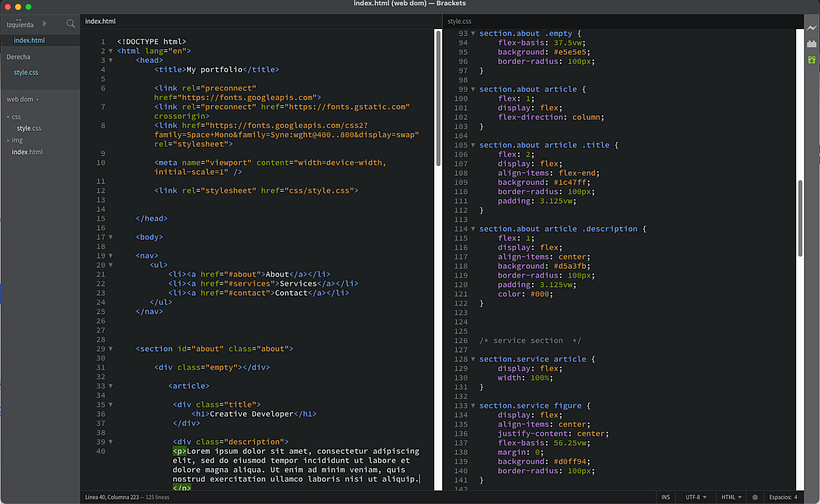Click the green gift box toolbar icon
820x504 pixels.
click(811, 60)
